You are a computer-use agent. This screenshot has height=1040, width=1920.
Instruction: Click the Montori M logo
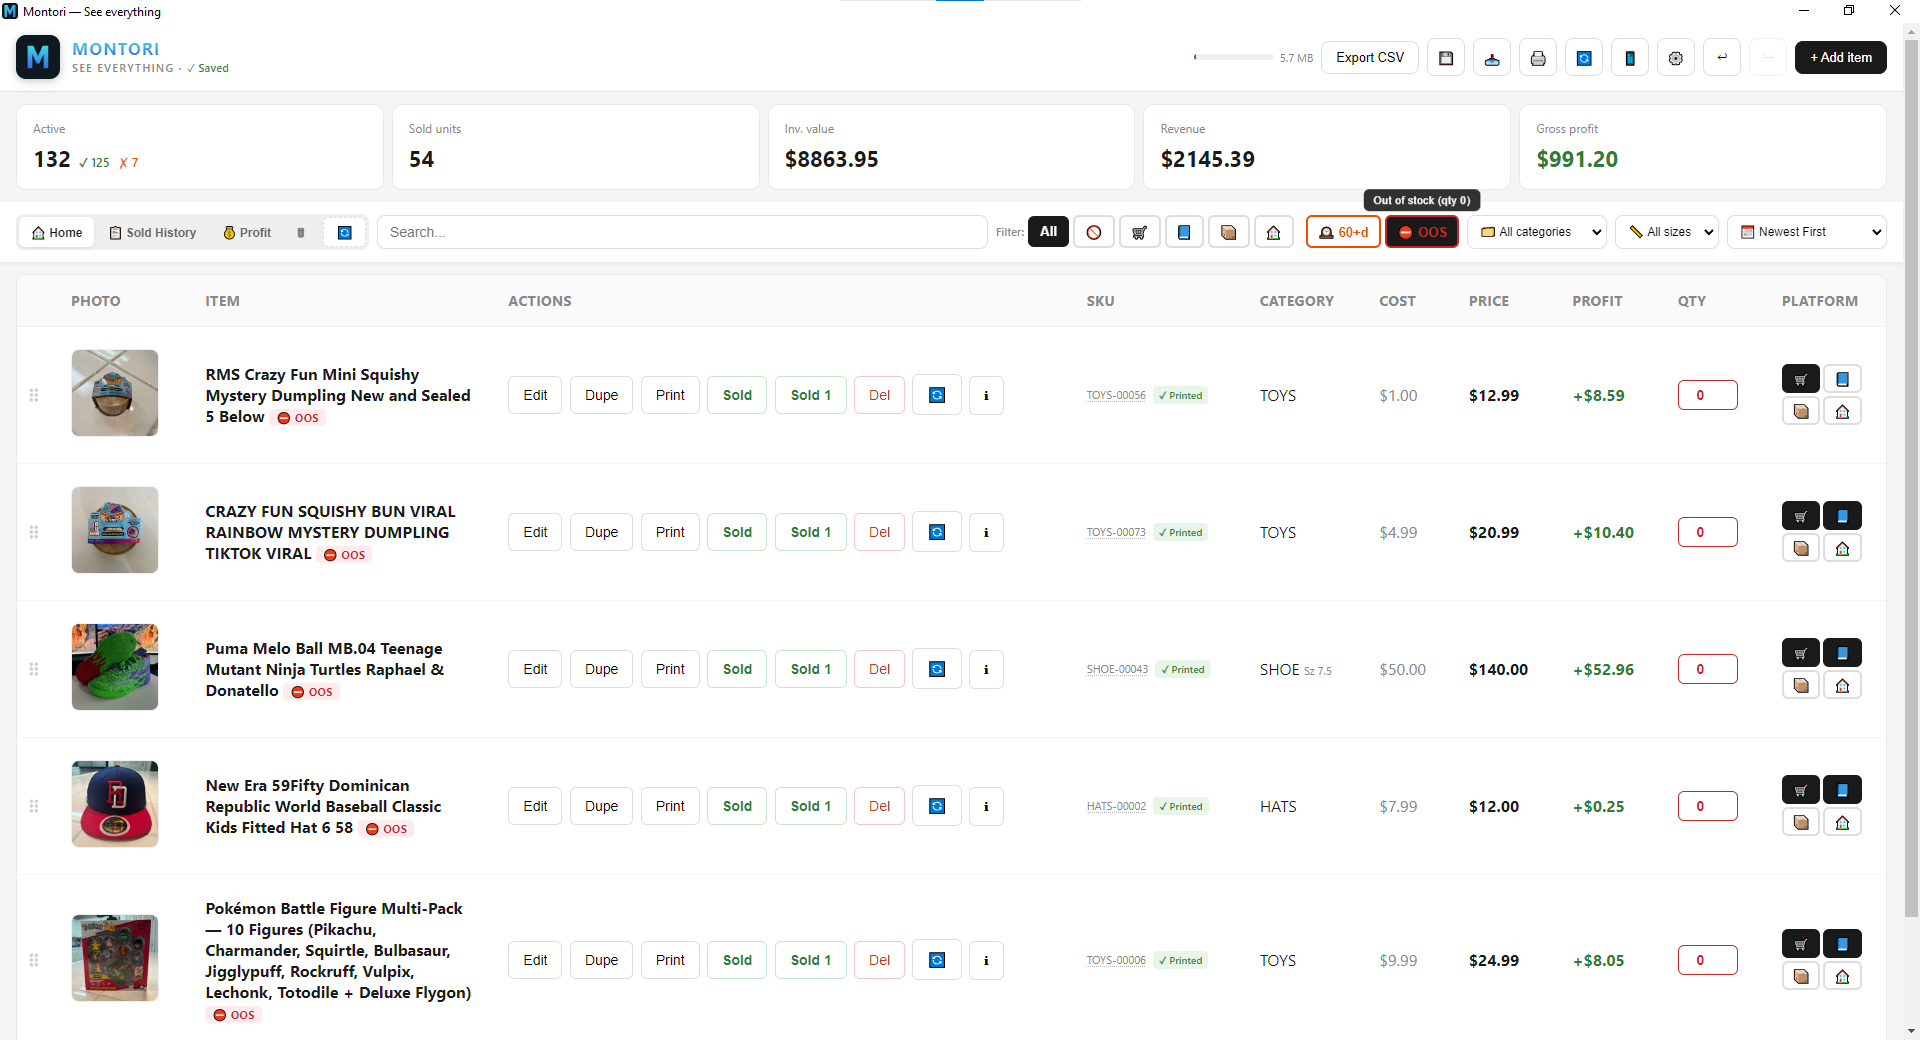click(38, 57)
